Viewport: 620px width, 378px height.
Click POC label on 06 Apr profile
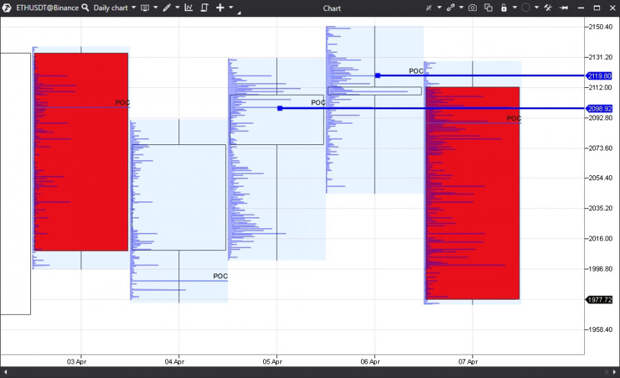coord(416,71)
